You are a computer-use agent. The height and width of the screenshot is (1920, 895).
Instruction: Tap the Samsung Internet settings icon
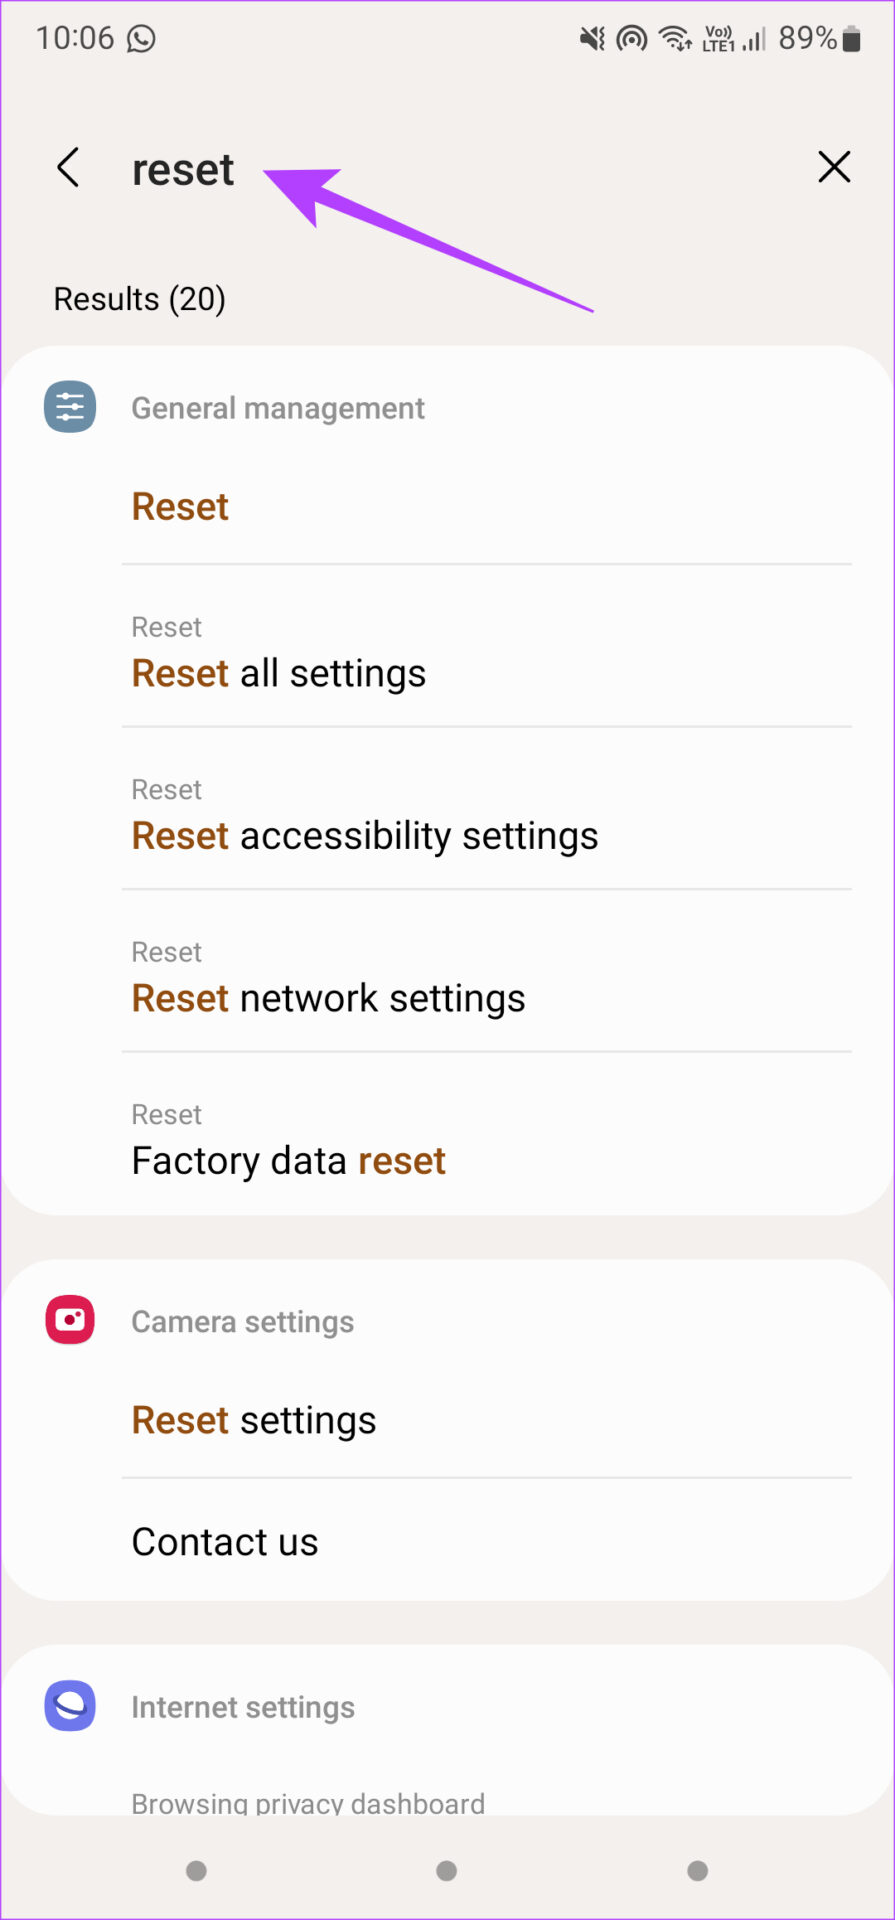(x=70, y=1705)
